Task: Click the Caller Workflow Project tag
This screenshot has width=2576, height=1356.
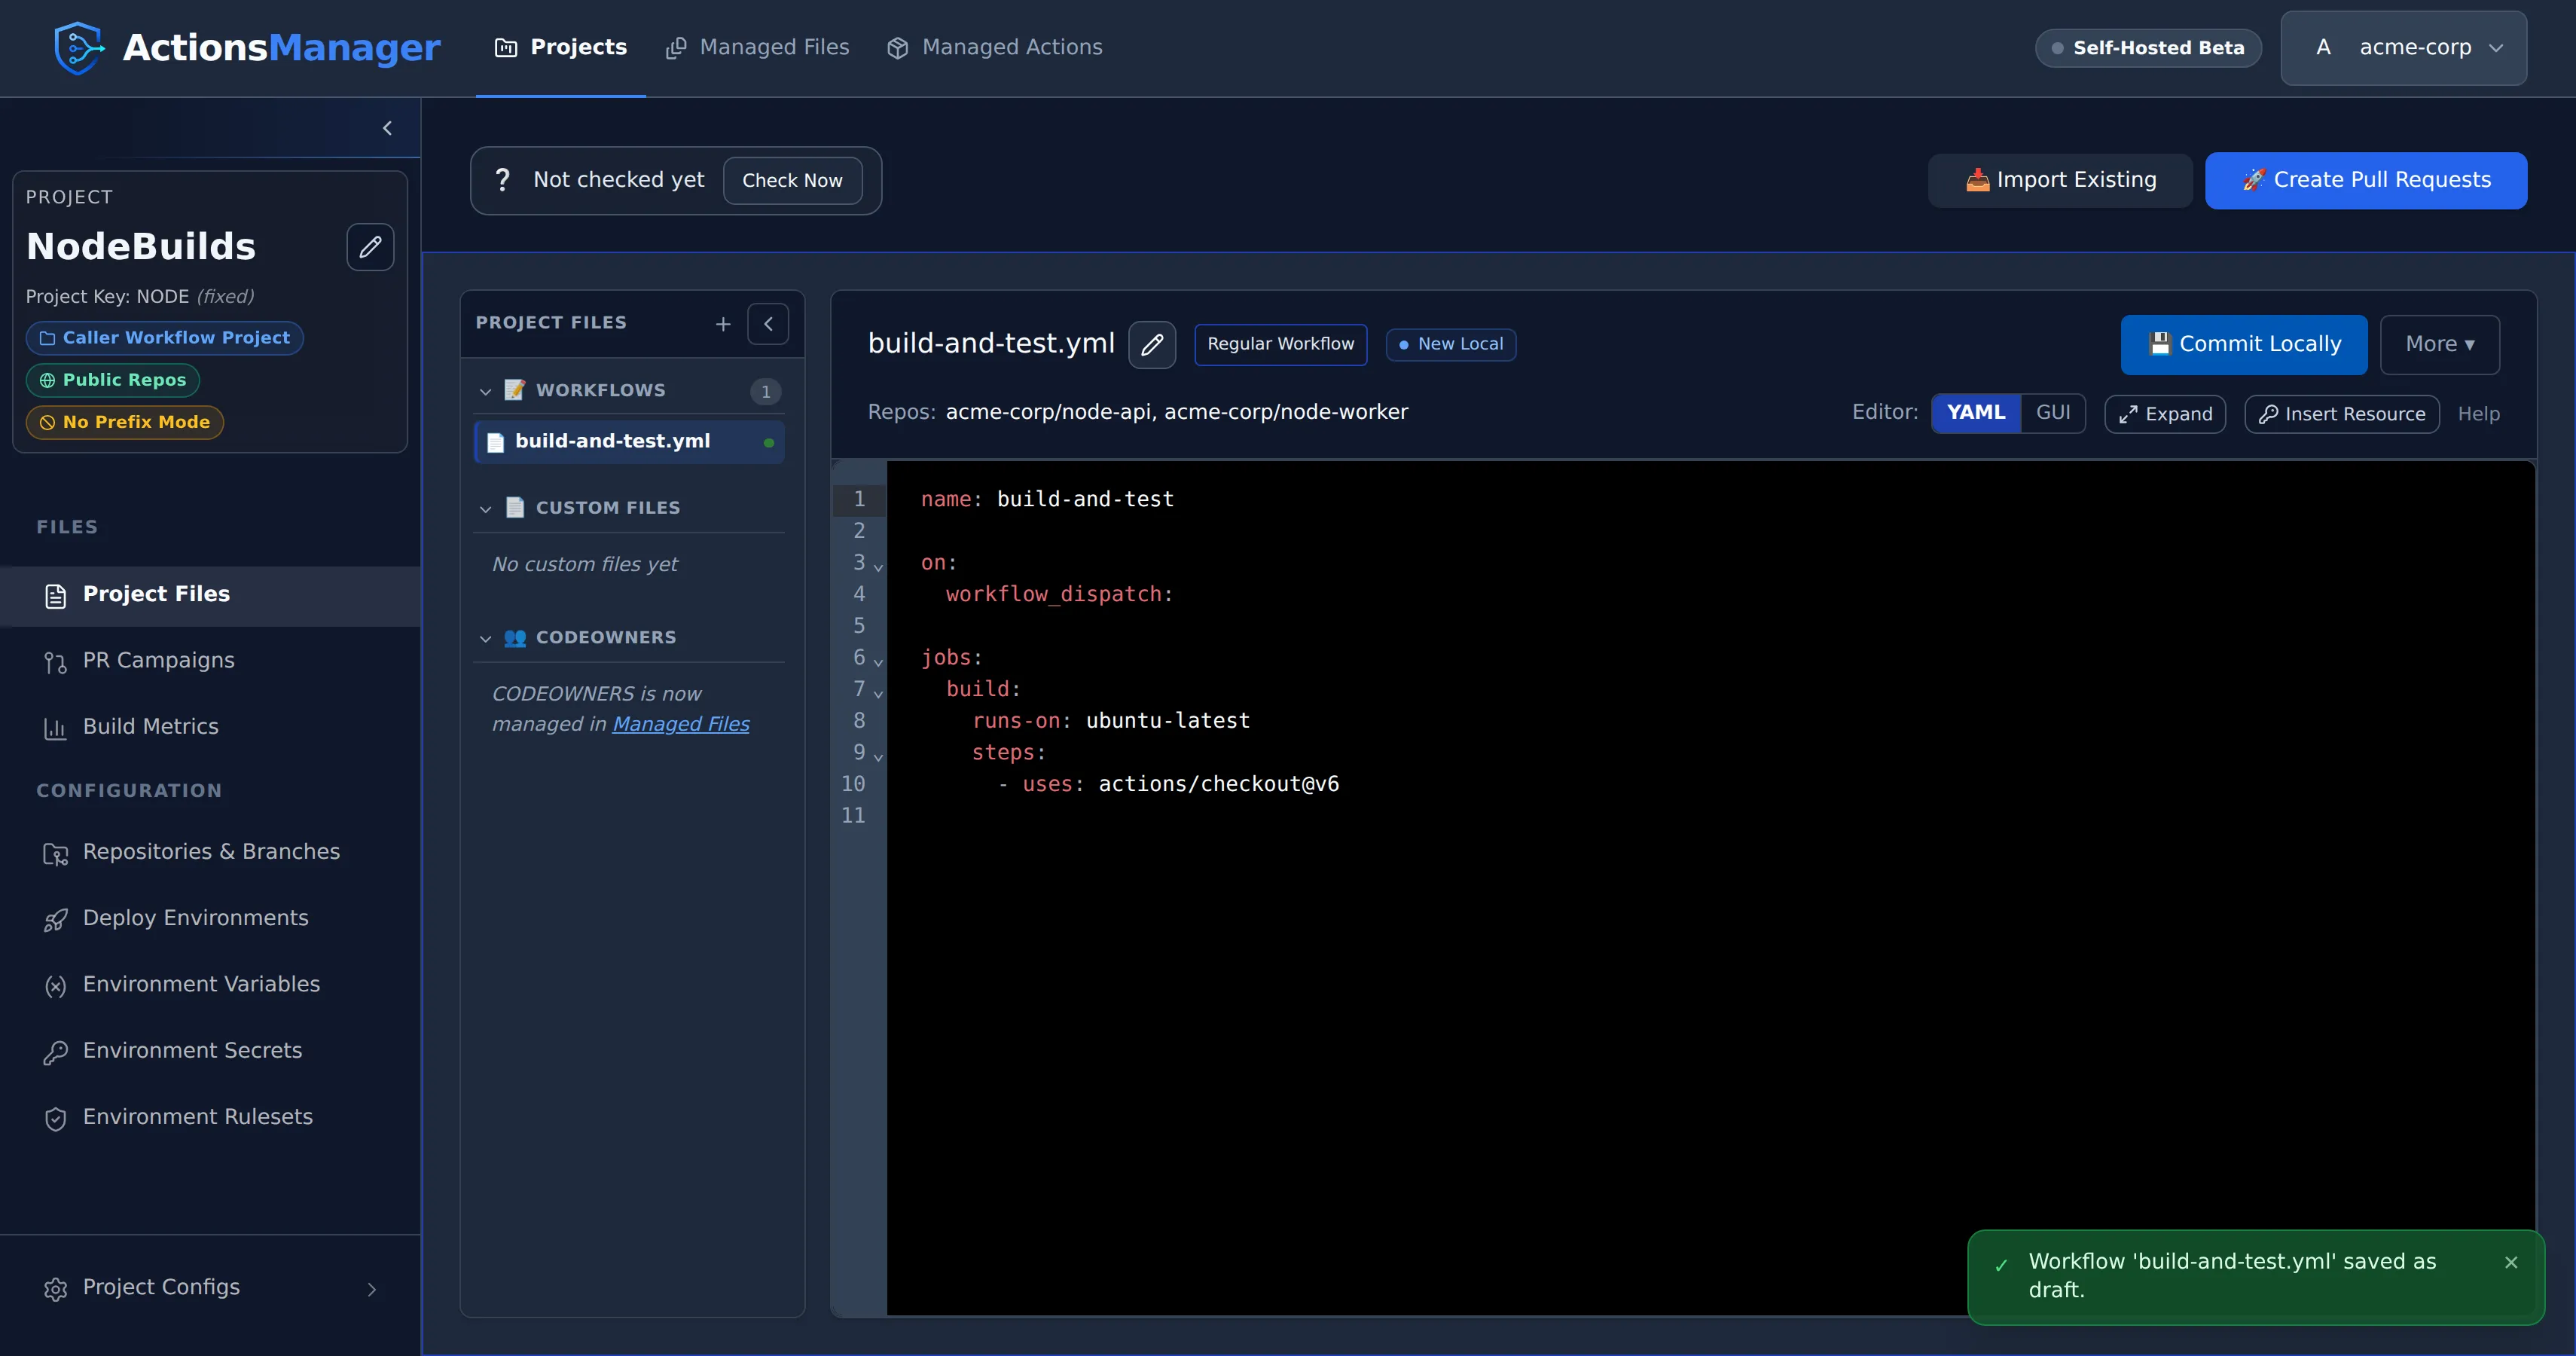Action: coord(165,337)
